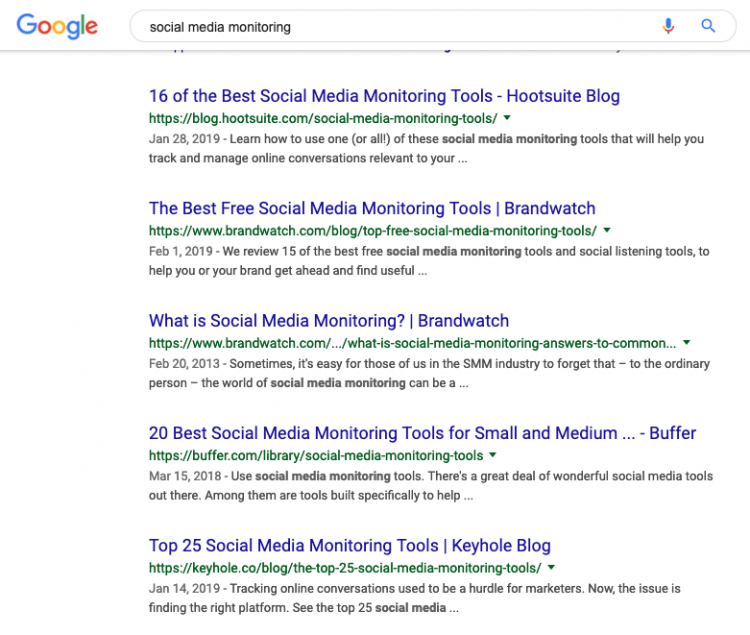Expand the dropdown arrow beside blog.hootsuite.com URL
This screenshot has height=635, width=750.
coord(508,118)
